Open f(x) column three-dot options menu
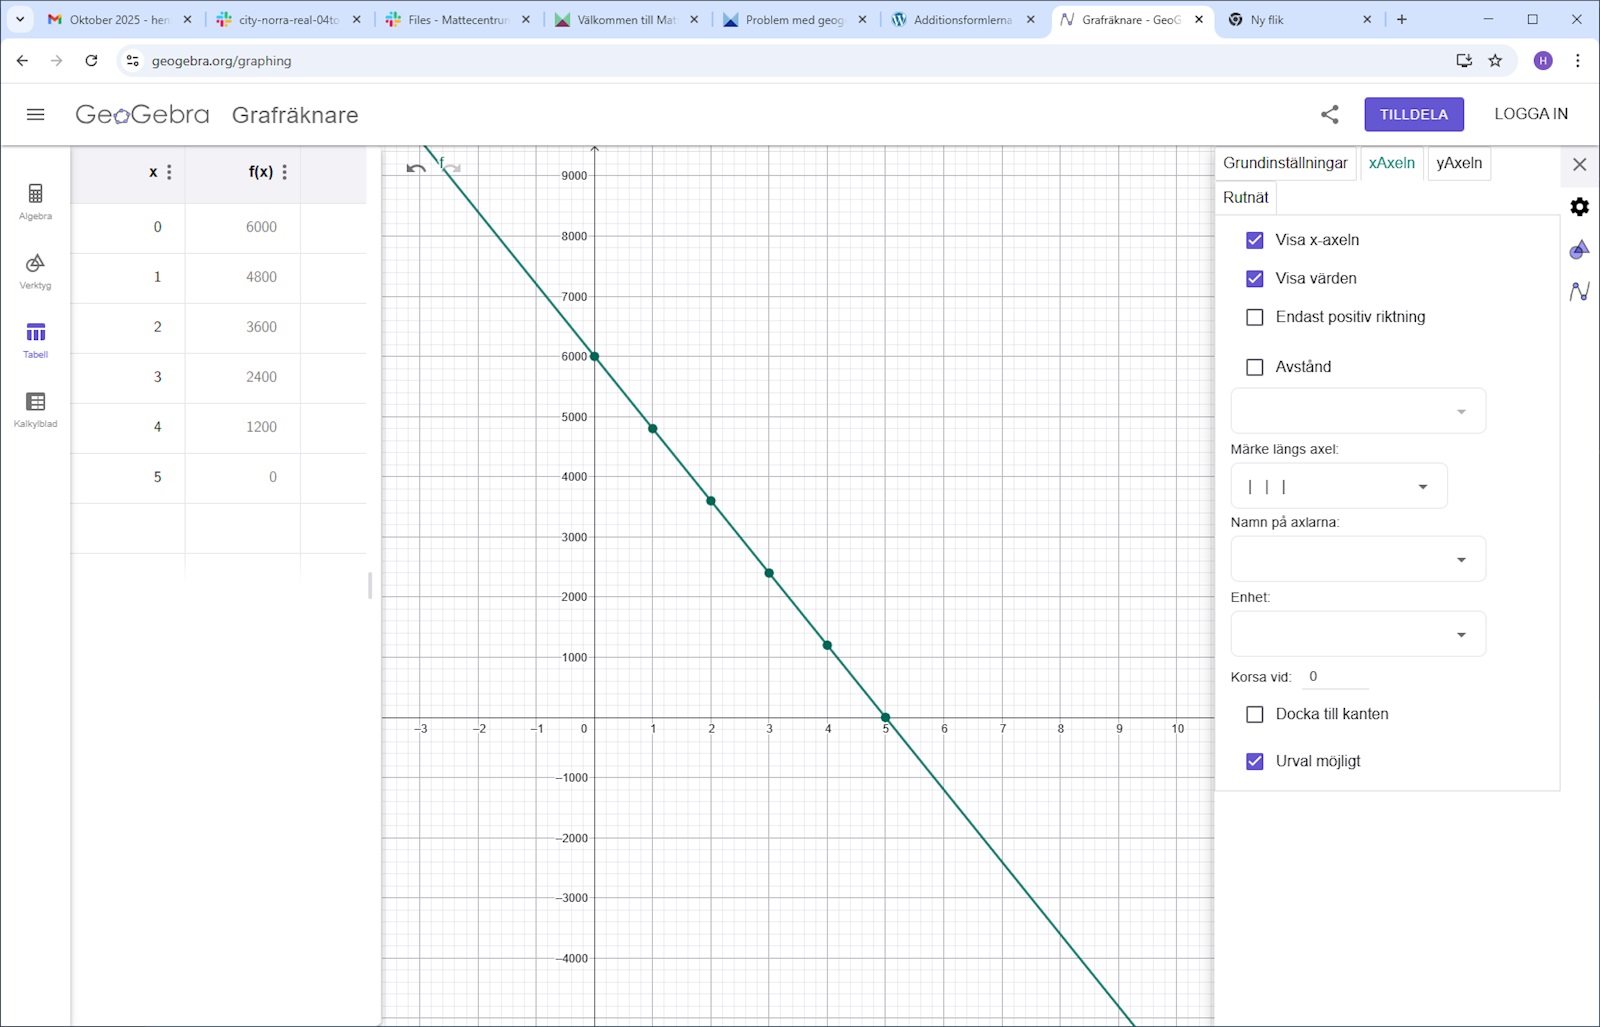 click(x=285, y=172)
